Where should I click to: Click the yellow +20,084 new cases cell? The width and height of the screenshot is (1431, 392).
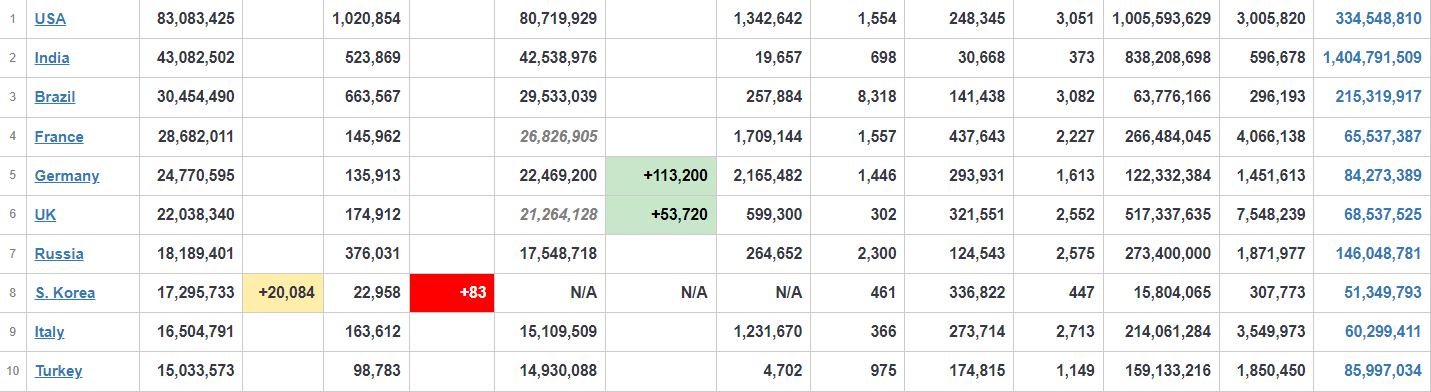click(284, 293)
